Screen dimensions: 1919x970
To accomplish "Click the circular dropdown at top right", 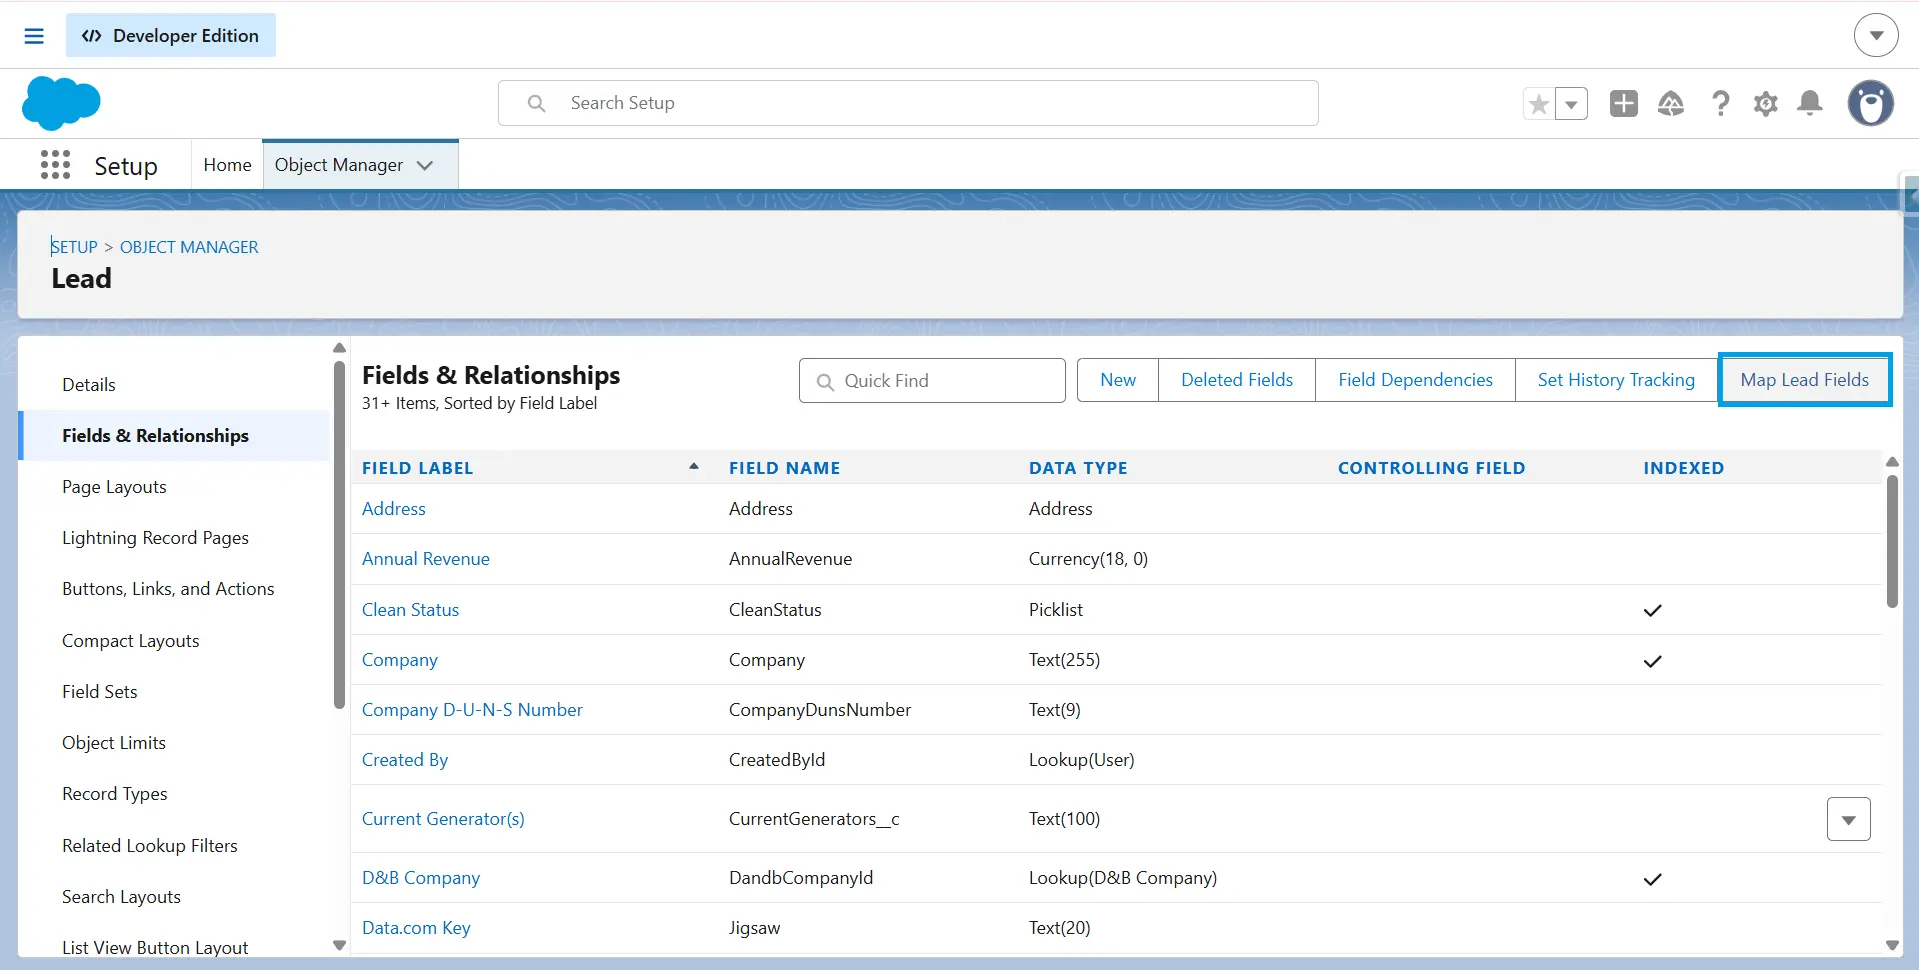I will click(1876, 36).
